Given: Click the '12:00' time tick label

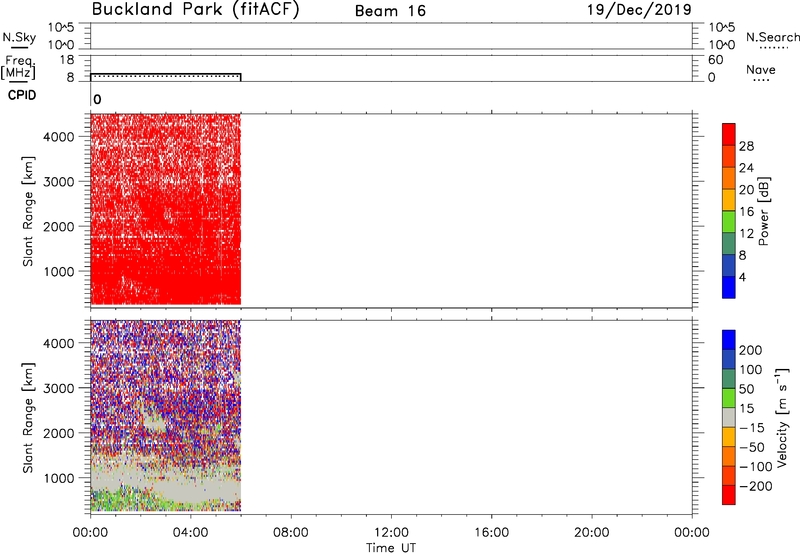Looking at the screenshot, I should tap(391, 533).
